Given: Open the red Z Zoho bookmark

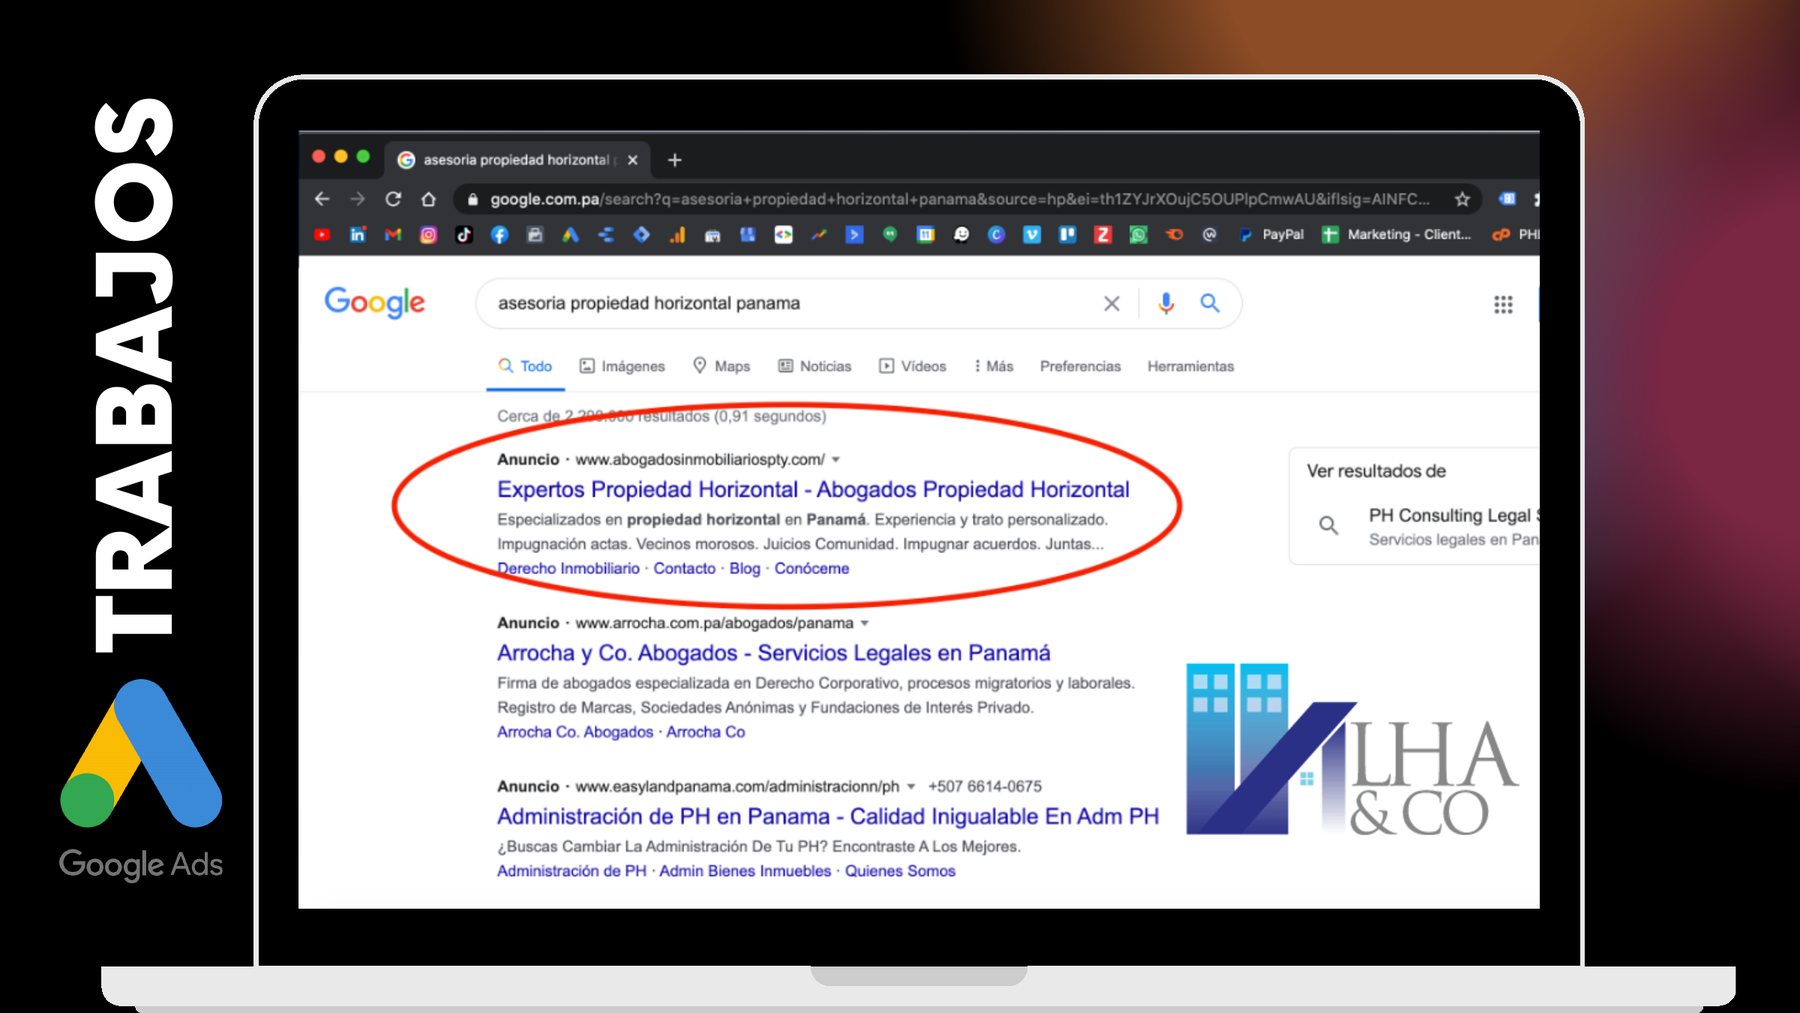Looking at the screenshot, I should [x=1103, y=235].
